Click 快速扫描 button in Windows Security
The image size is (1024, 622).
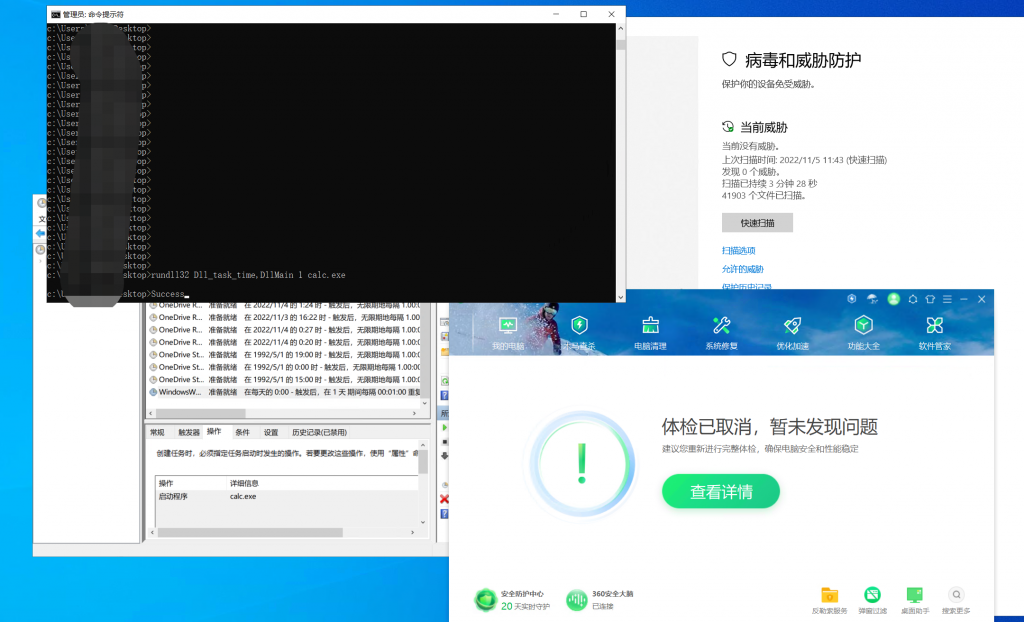tap(757, 223)
